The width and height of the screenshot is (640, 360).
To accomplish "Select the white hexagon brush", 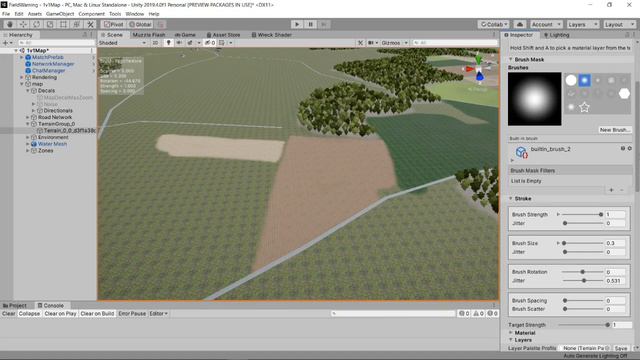I will coord(624,93).
